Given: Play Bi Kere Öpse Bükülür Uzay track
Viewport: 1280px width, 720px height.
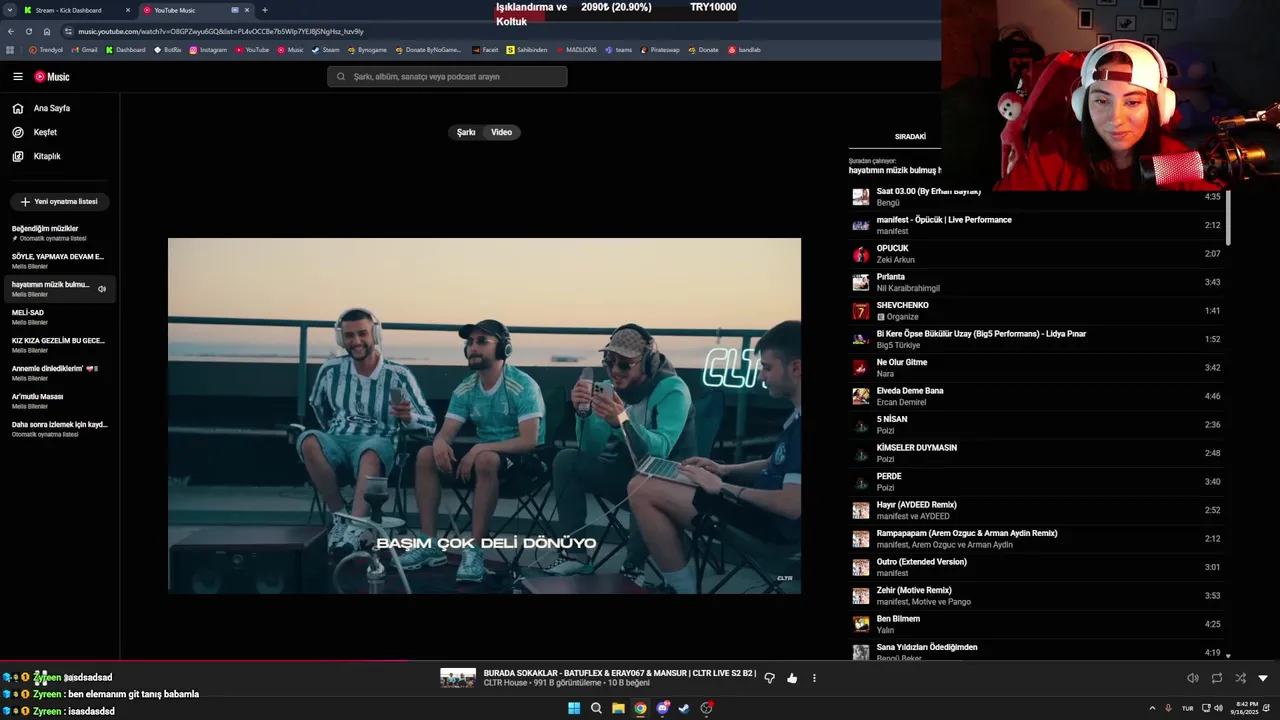Looking at the screenshot, I should [1036, 339].
